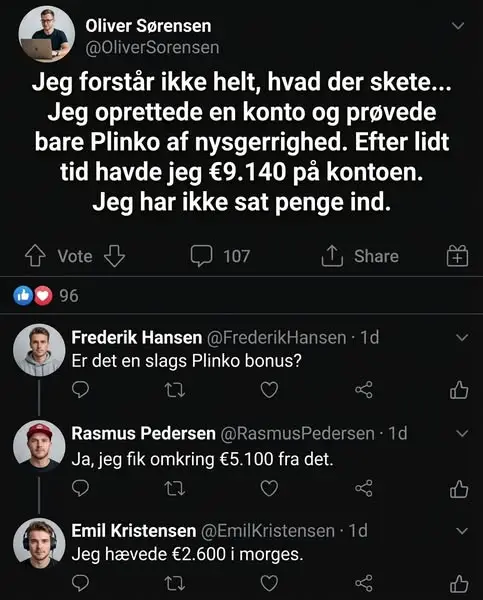The height and width of the screenshot is (600, 483).
Task: Like Rasmus Pedersen's comment with the heart
Action: coord(269,488)
